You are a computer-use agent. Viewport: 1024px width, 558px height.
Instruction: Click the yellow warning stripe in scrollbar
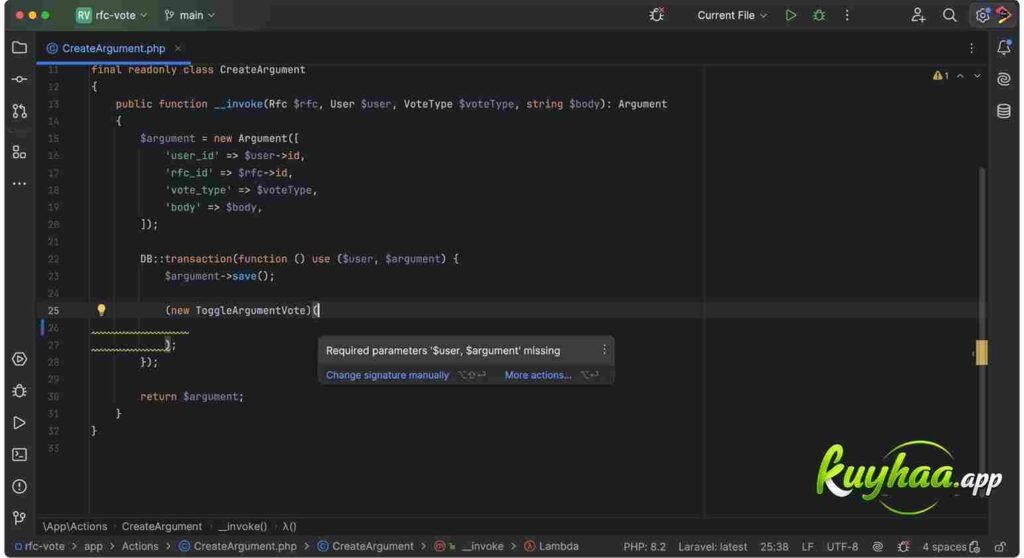pyautogui.click(x=981, y=353)
